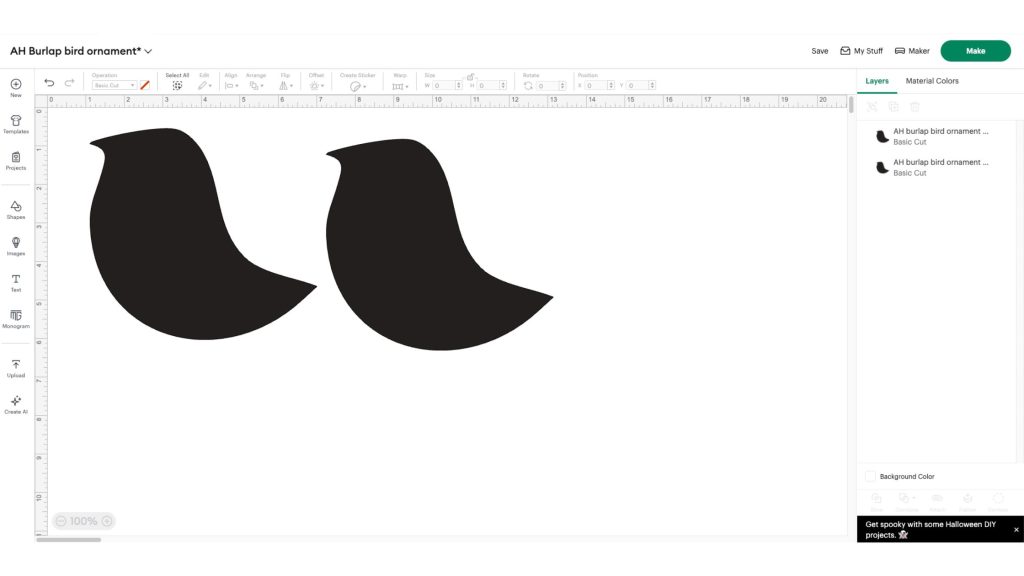The image size is (1024, 576).
Task: Click the Projects sidebar icon
Action: click(16, 160)
